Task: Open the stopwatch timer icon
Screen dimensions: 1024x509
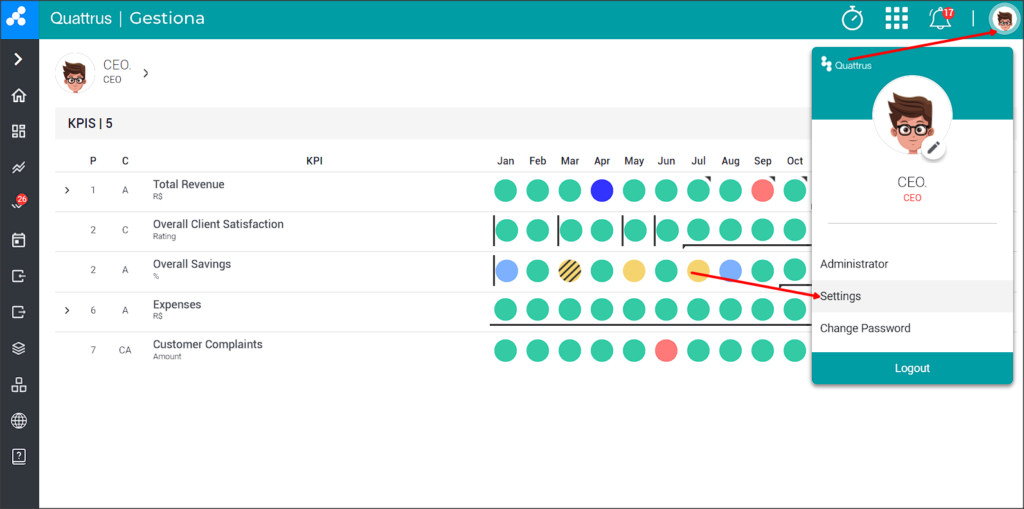Action: [852, 19]
